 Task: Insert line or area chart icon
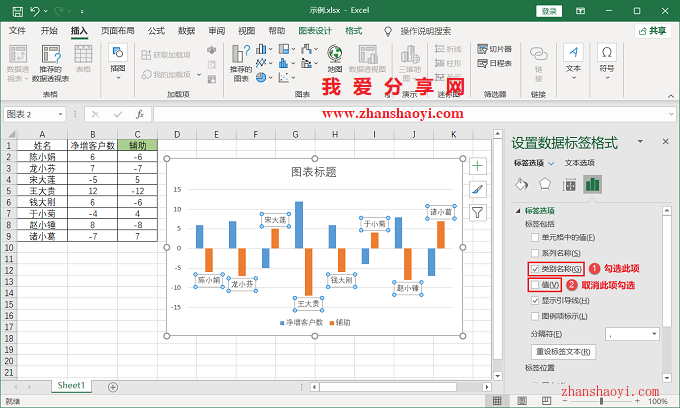click(x=261, y=63)
